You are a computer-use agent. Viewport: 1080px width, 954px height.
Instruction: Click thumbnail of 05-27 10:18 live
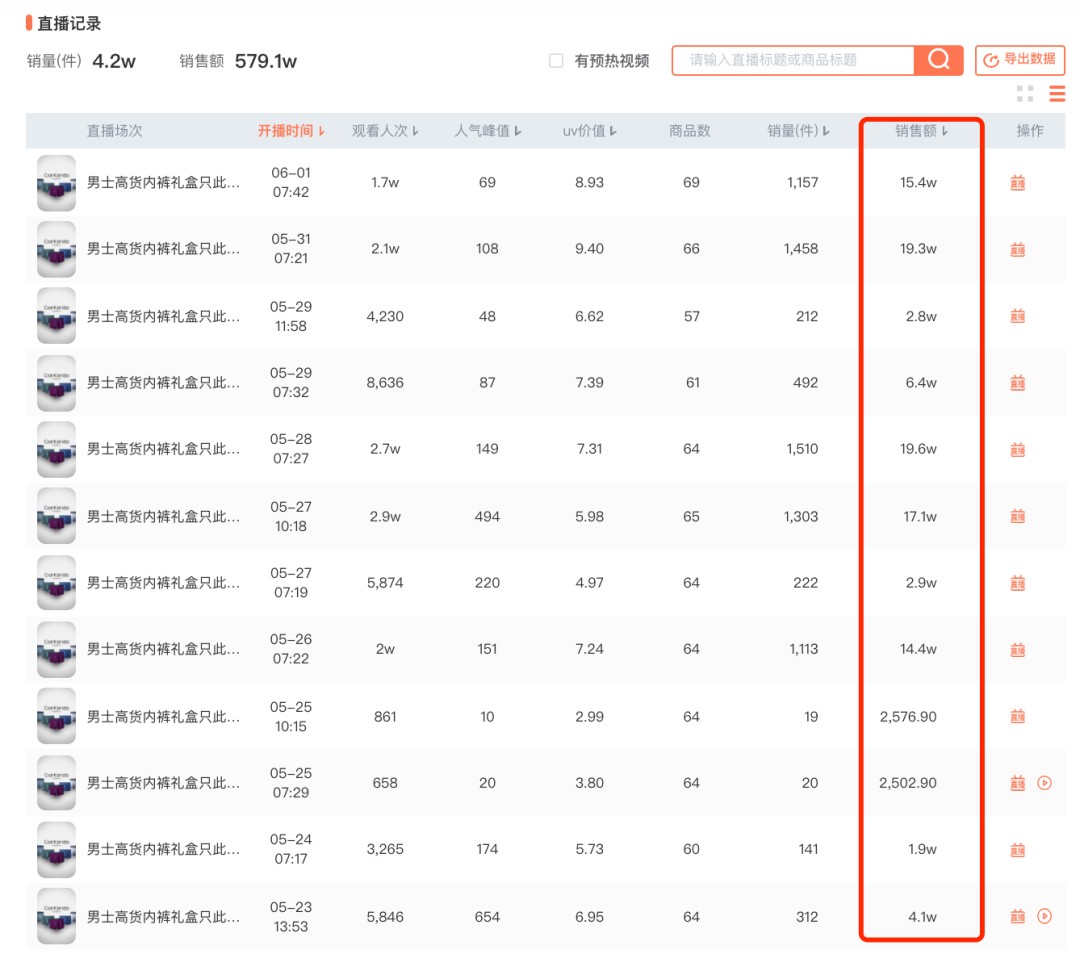(56, 516)
